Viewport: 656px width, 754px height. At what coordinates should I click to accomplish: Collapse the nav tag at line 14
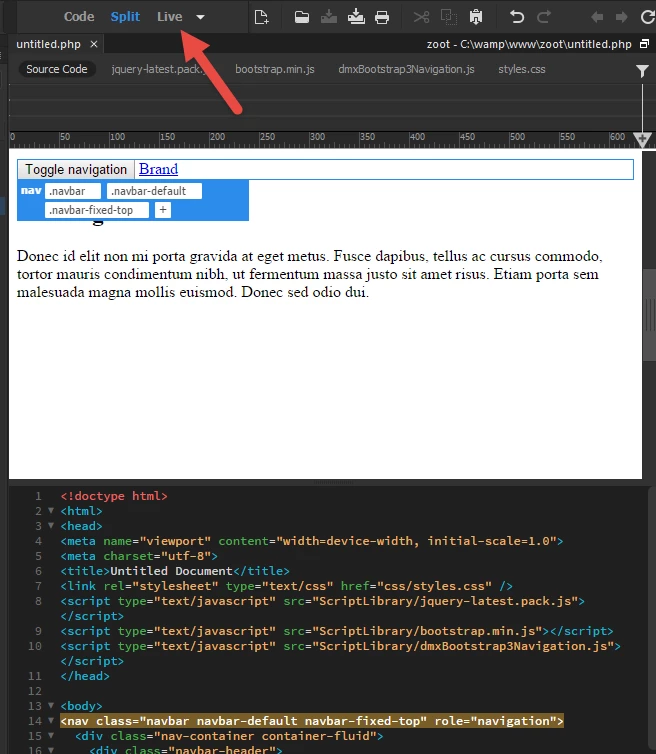coord(51,721)
